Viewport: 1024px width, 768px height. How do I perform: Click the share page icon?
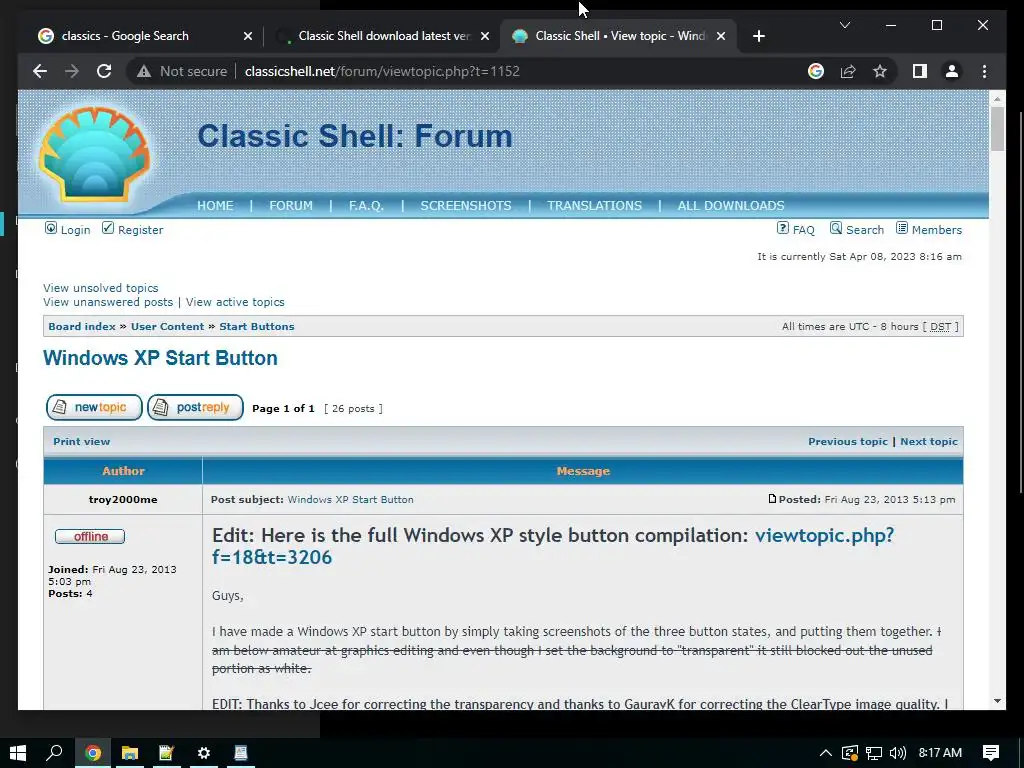[848, 71]
